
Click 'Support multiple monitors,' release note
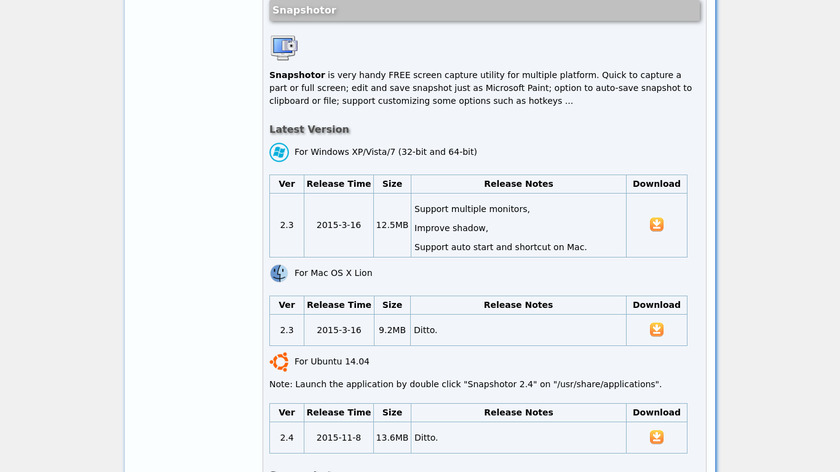(472, 209)
